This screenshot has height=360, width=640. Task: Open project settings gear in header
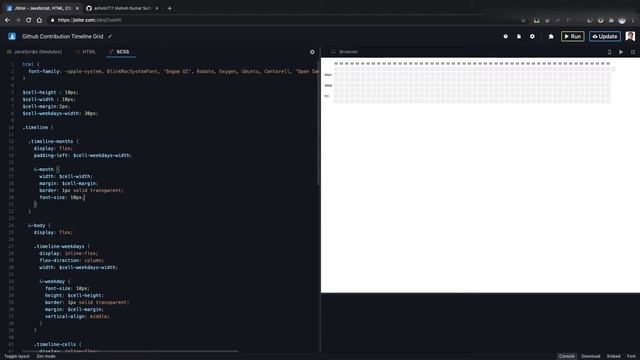[532, 36]
